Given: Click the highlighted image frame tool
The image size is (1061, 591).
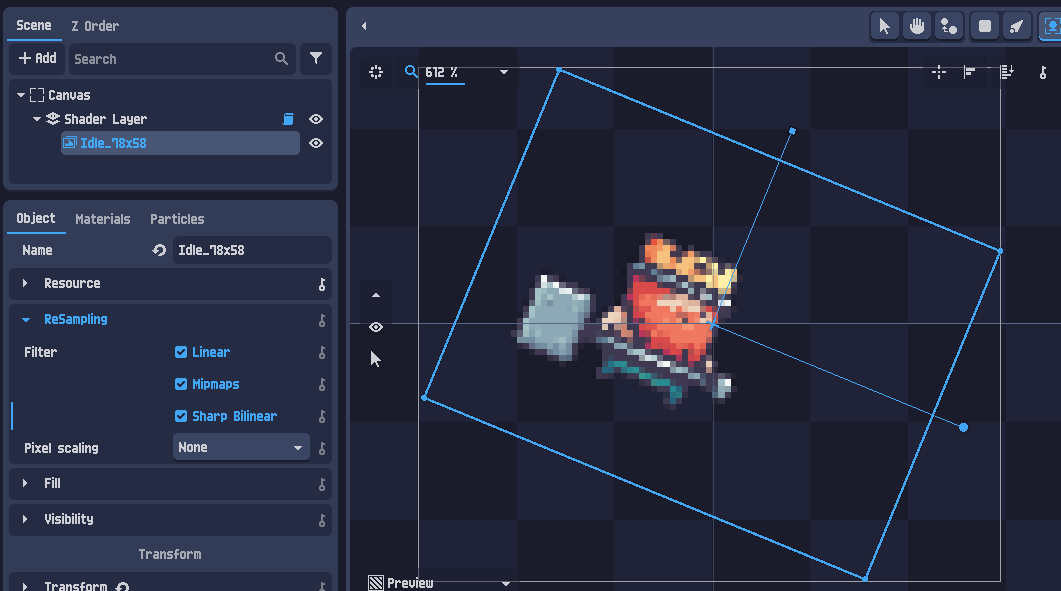Looking at the screenshot, I should [1049, 25].
